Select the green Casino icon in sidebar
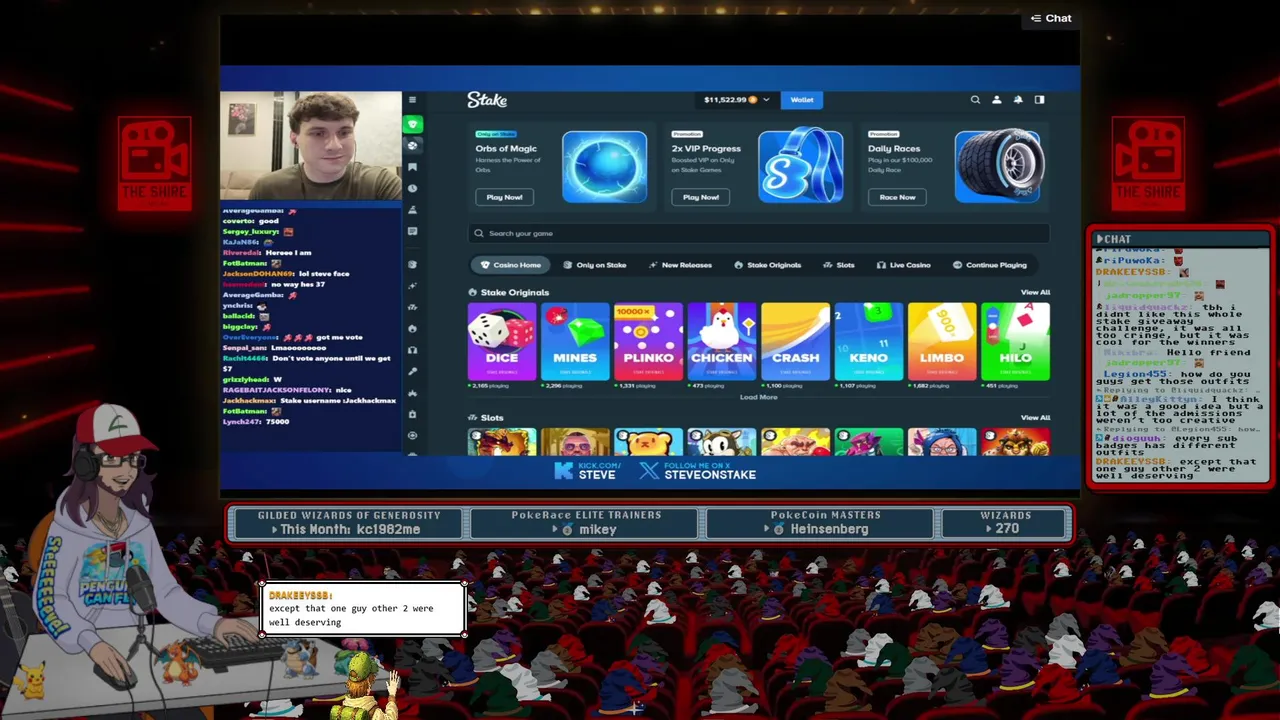 pyautogui.click(x=412, y=124)
